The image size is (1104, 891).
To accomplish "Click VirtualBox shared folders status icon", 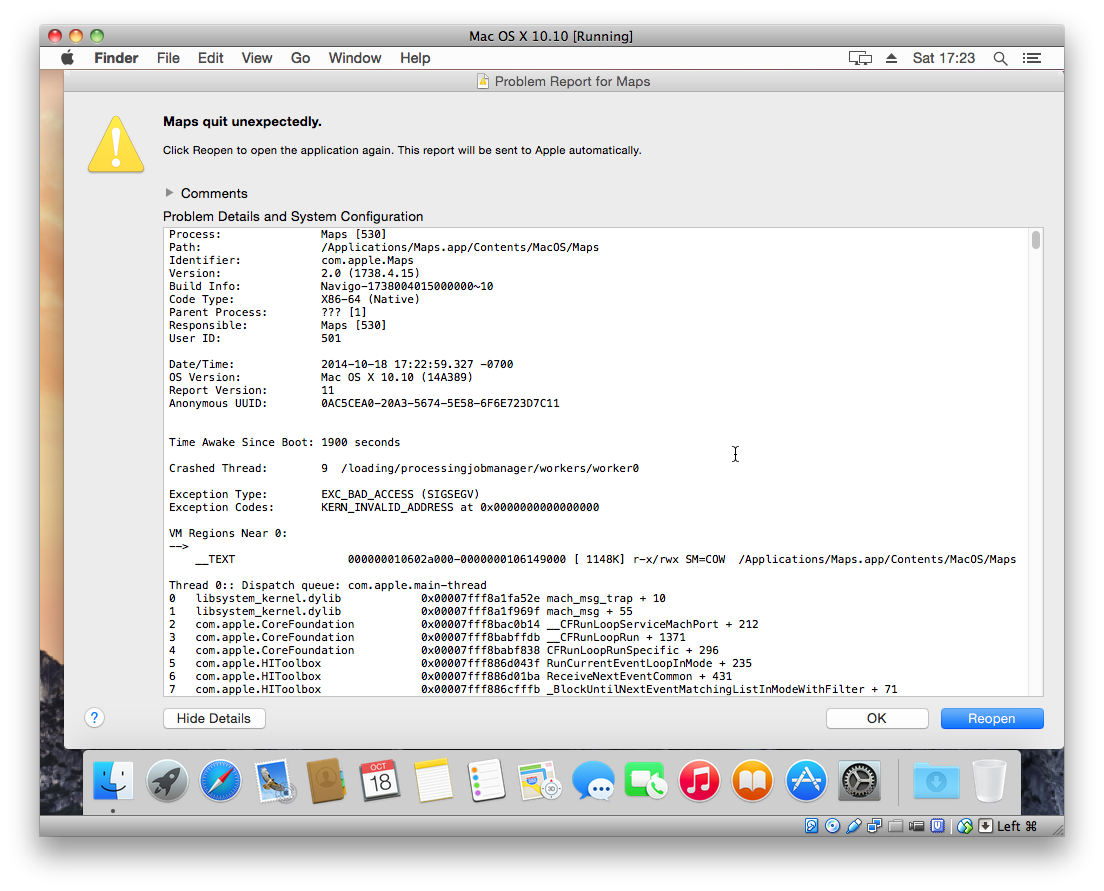I will [x=896, y=826].
